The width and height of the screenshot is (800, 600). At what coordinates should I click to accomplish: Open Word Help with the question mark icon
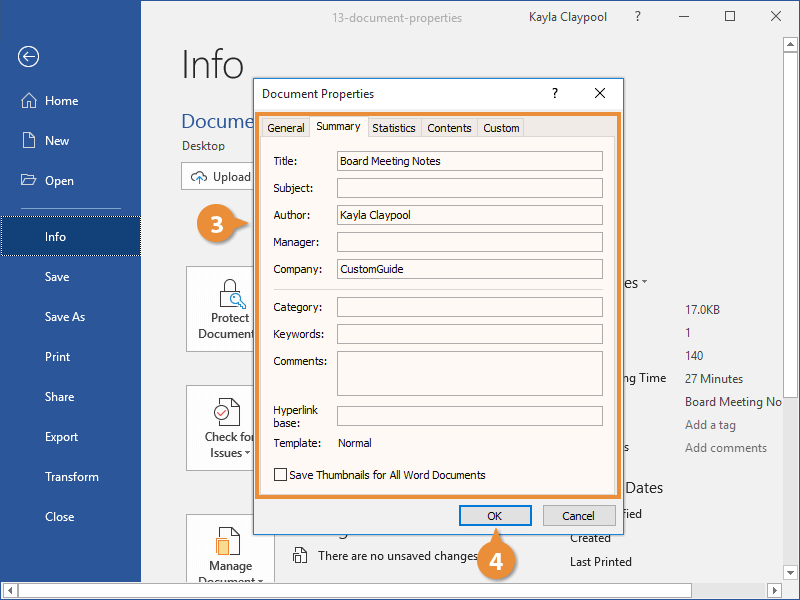click(637, 17)
